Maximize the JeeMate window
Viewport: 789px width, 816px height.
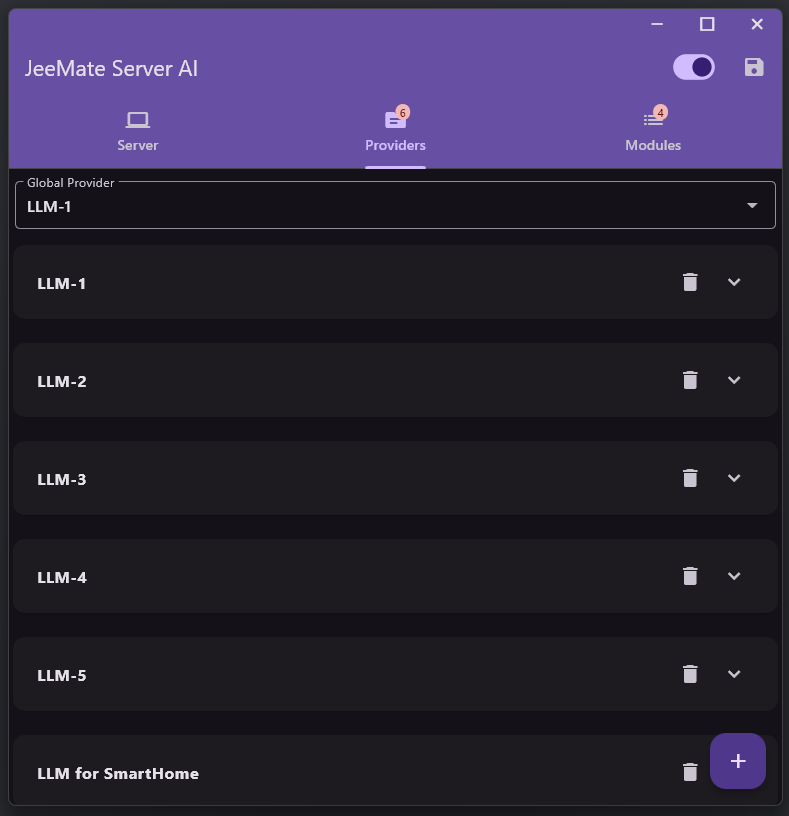(707, 24)
